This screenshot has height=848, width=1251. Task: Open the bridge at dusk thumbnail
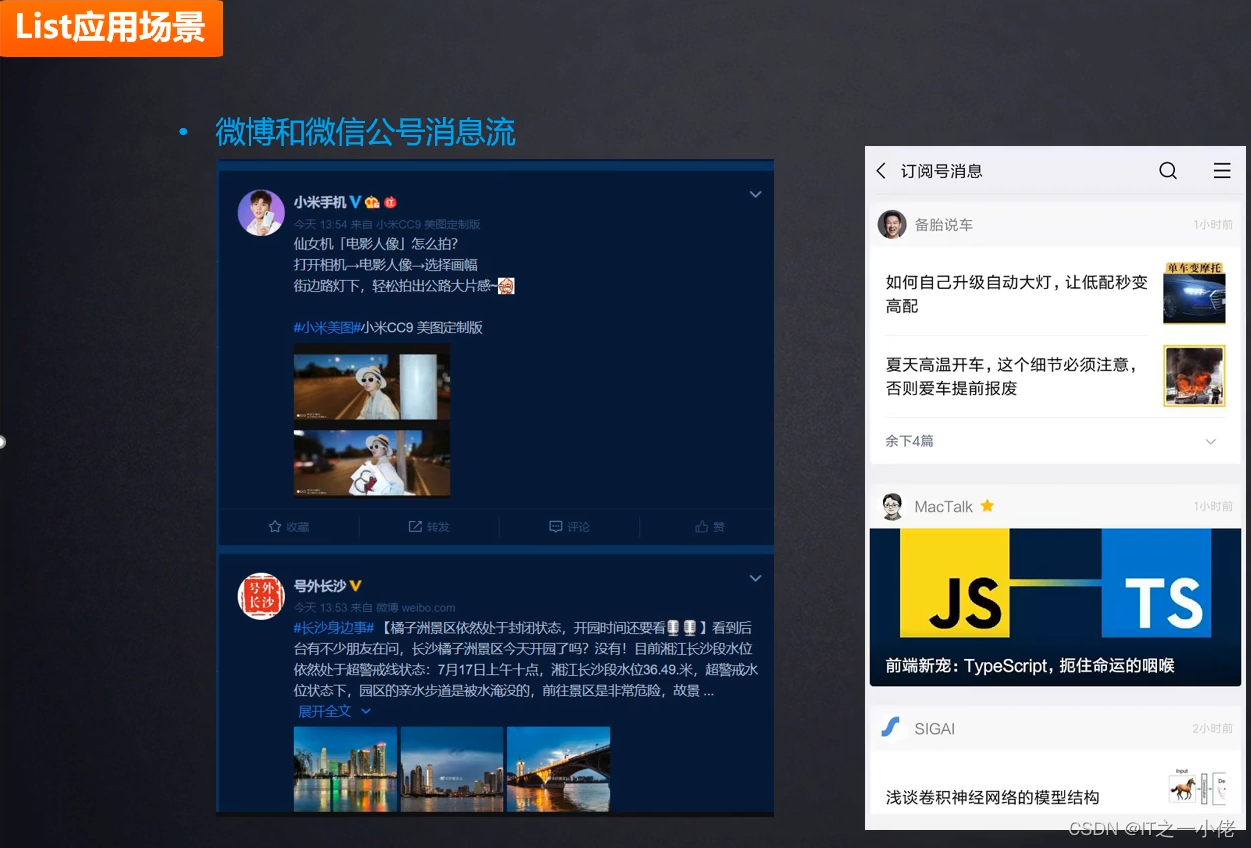(x=558, y=769)
